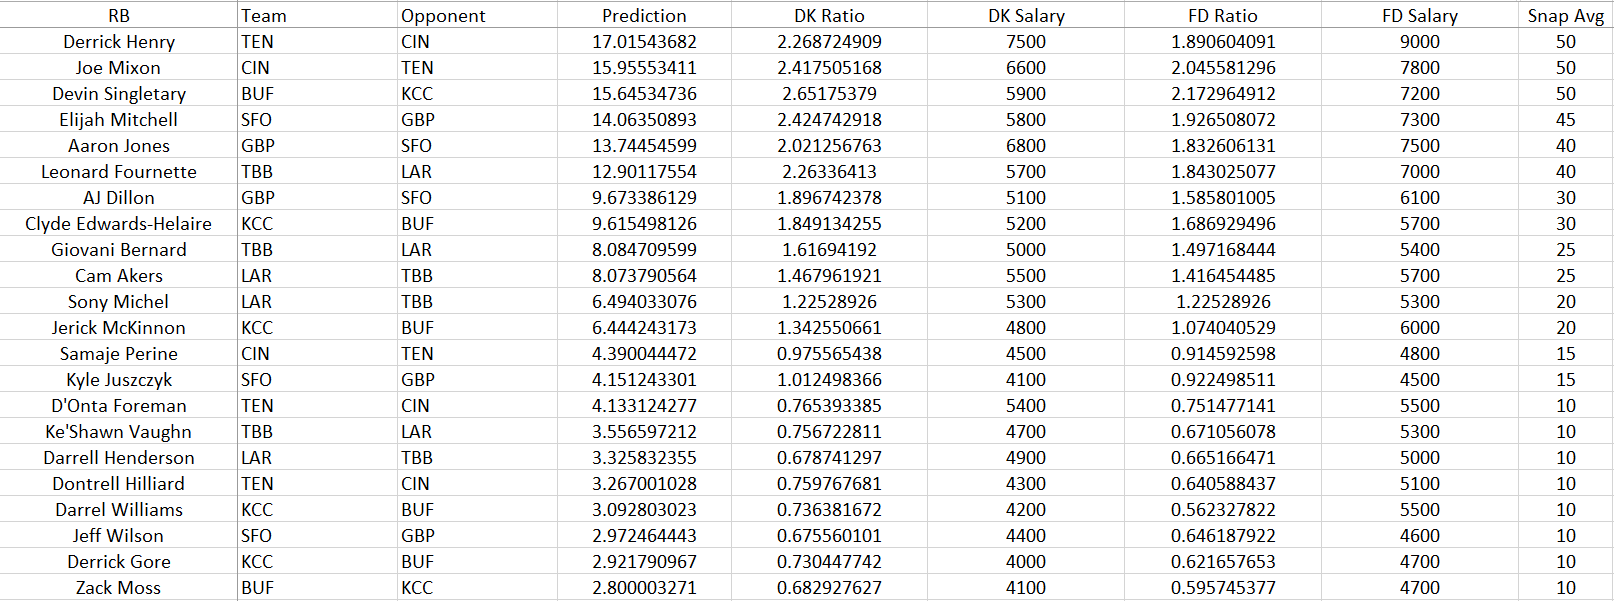Select prediction value 15.64534736
1614x601 pixels.
pyautogui.click(x=644, y=93)
